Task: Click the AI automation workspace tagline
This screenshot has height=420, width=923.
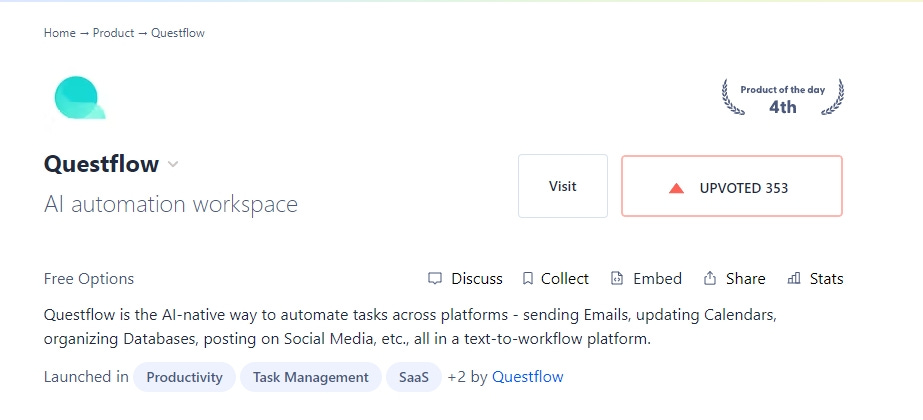Action: (171, 204)
